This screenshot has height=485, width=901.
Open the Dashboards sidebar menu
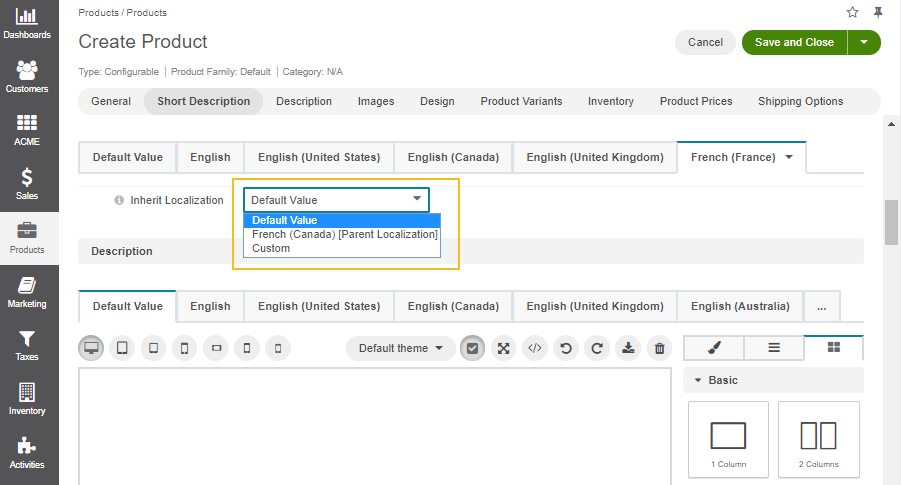pyautogui.click(x=27, y=24)
